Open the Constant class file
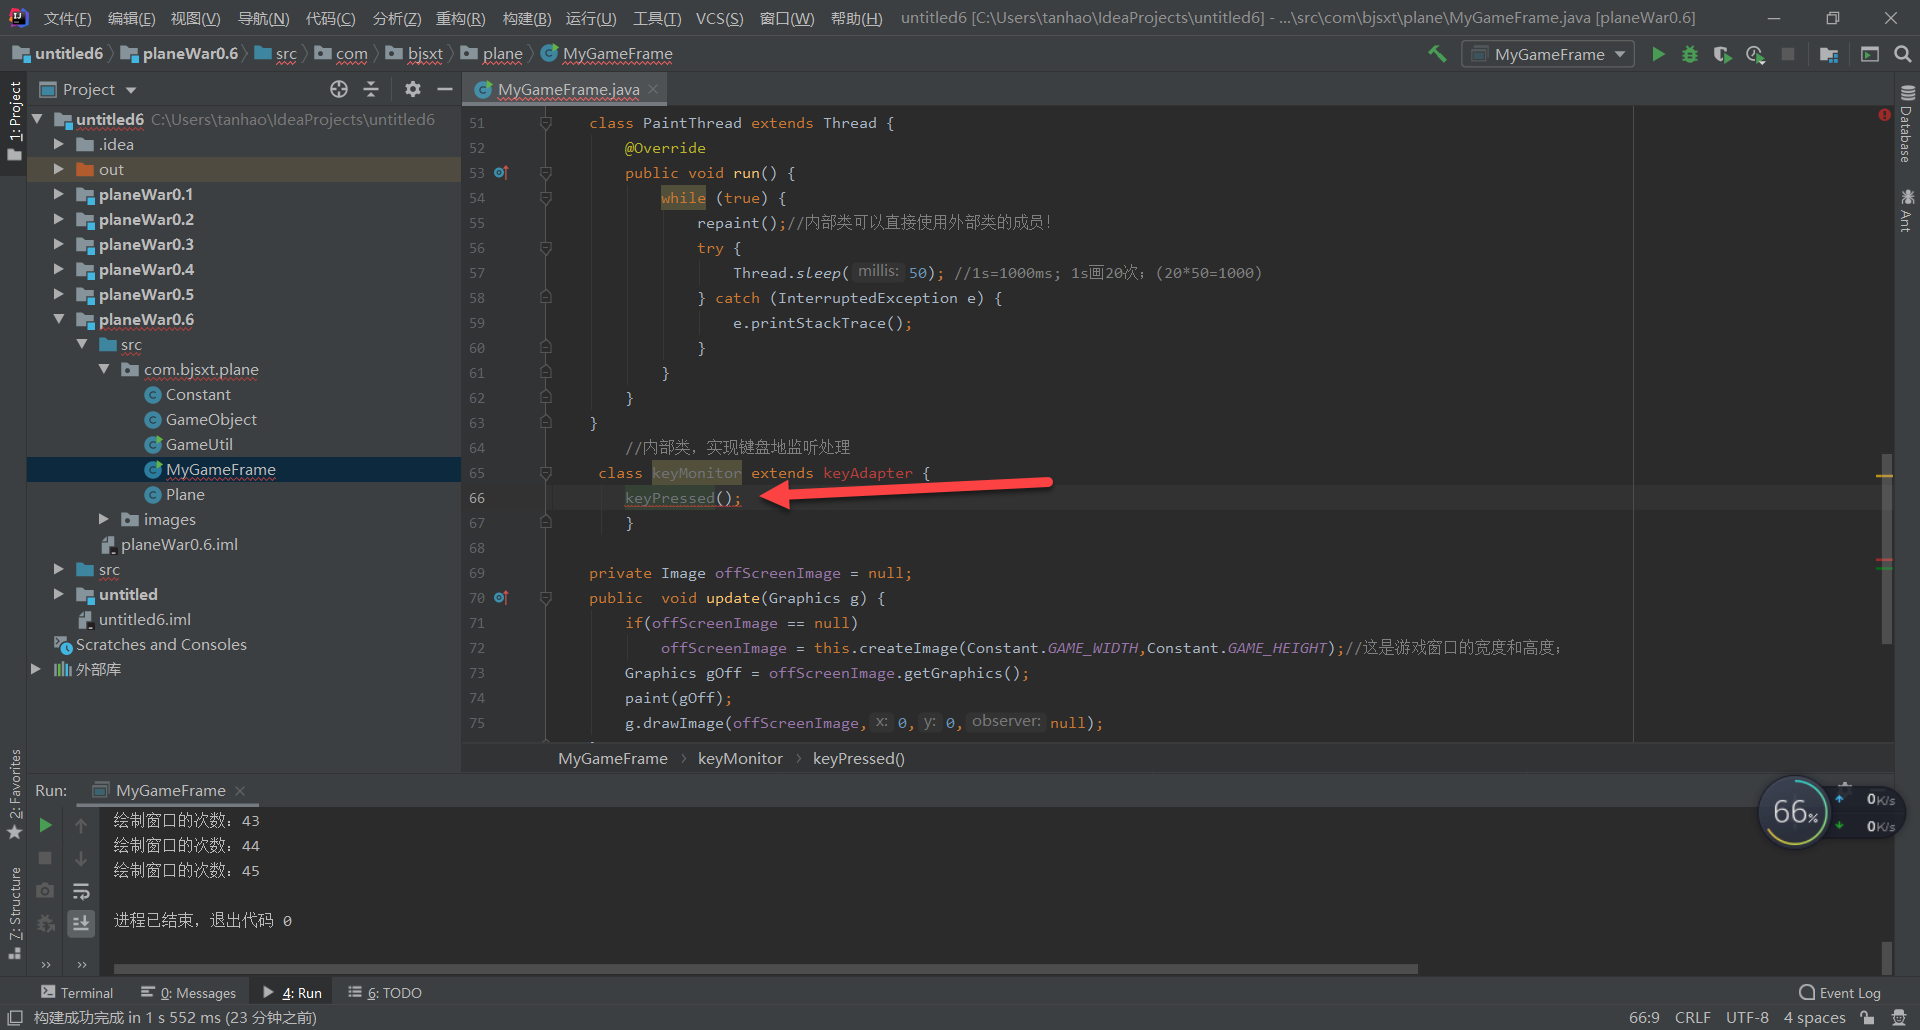 coord(198,394)
